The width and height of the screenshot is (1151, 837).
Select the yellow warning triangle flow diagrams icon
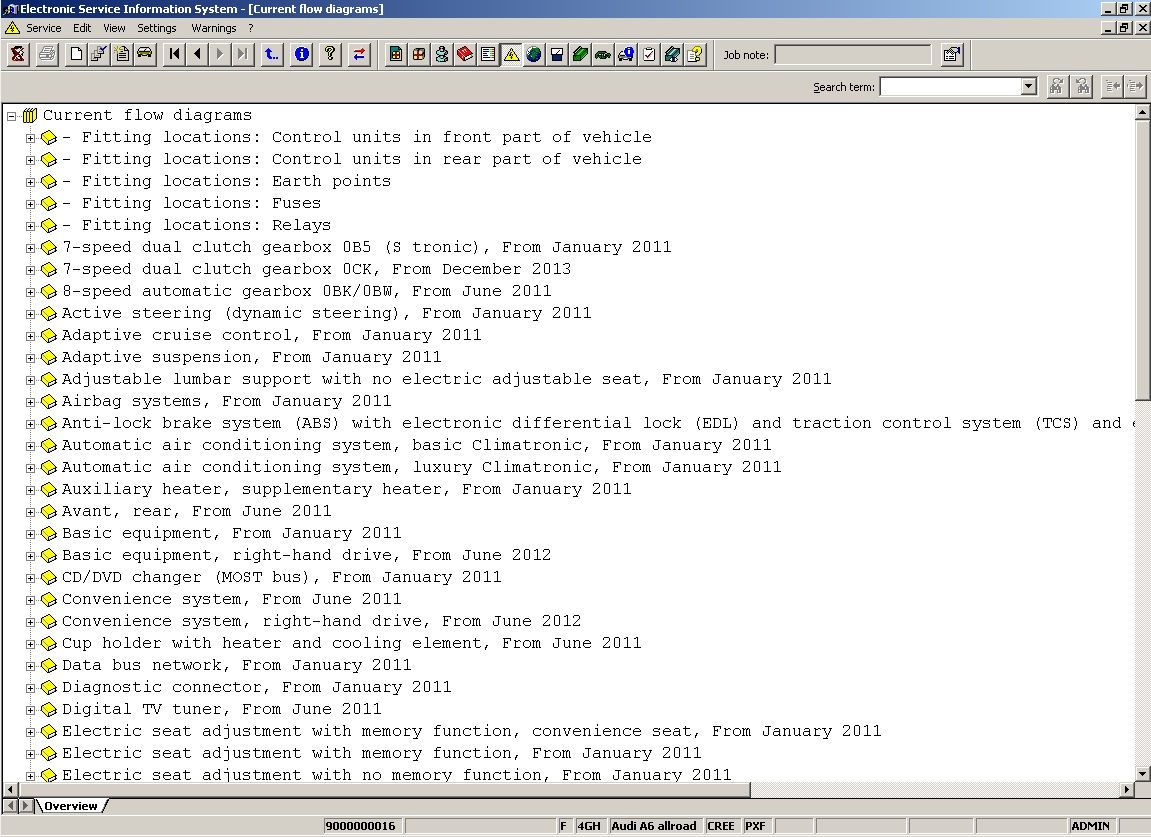pos(511,54)
